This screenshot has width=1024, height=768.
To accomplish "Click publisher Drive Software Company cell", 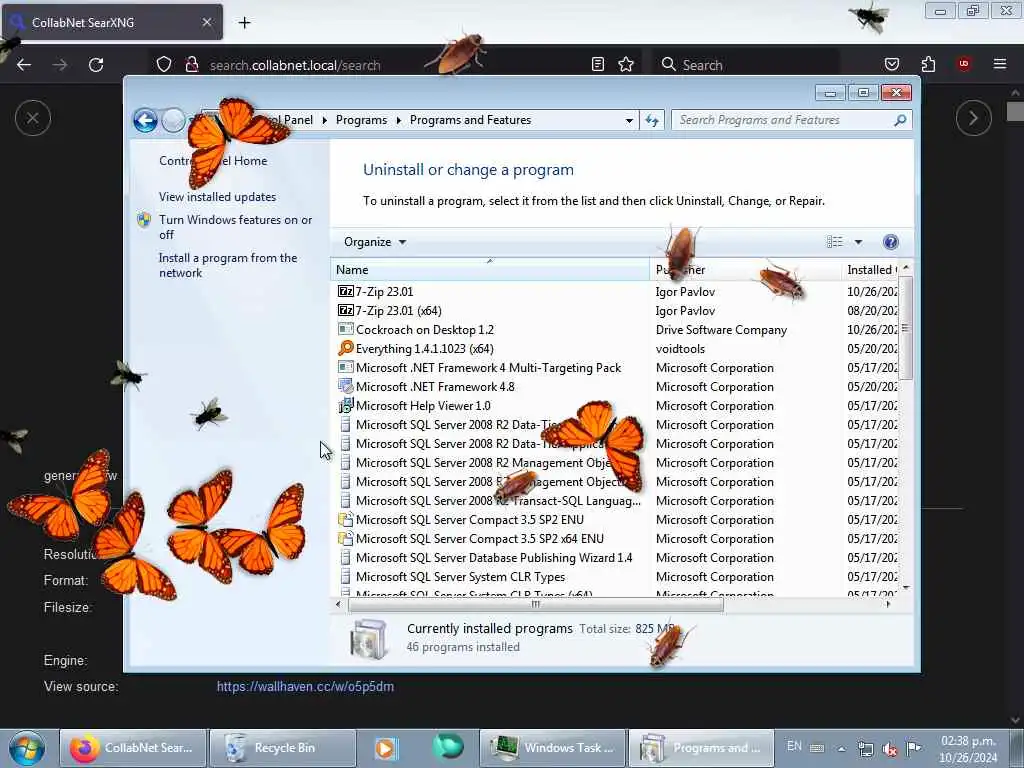I will coord(721,330).
